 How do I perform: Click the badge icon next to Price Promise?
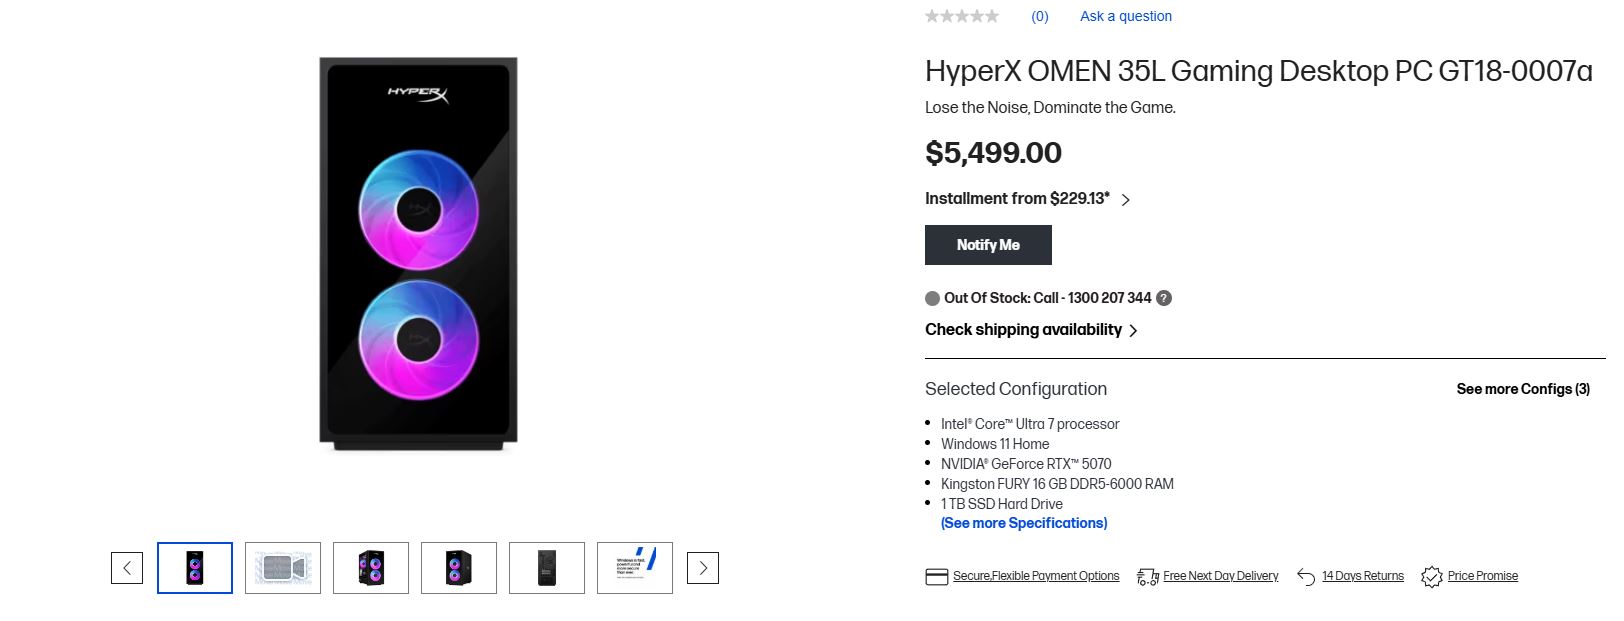pyautogui.click(x=1430, y=576)
